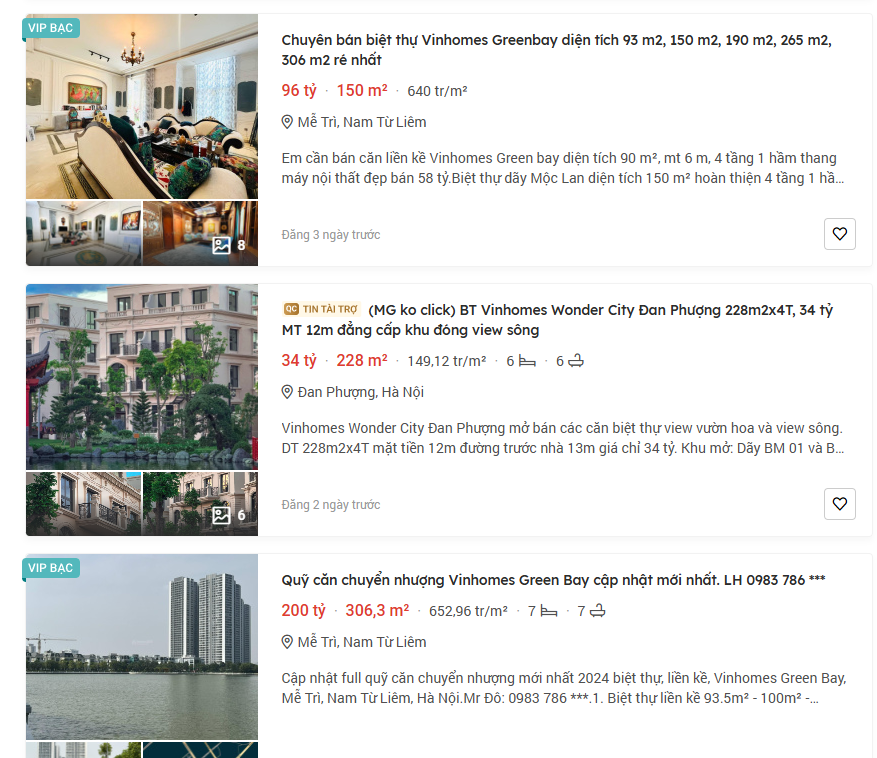The height and width of the screenshot is (758, 877).
Task: Click bed icon on the 34 tỷ listing
Action: pos(527,361)
